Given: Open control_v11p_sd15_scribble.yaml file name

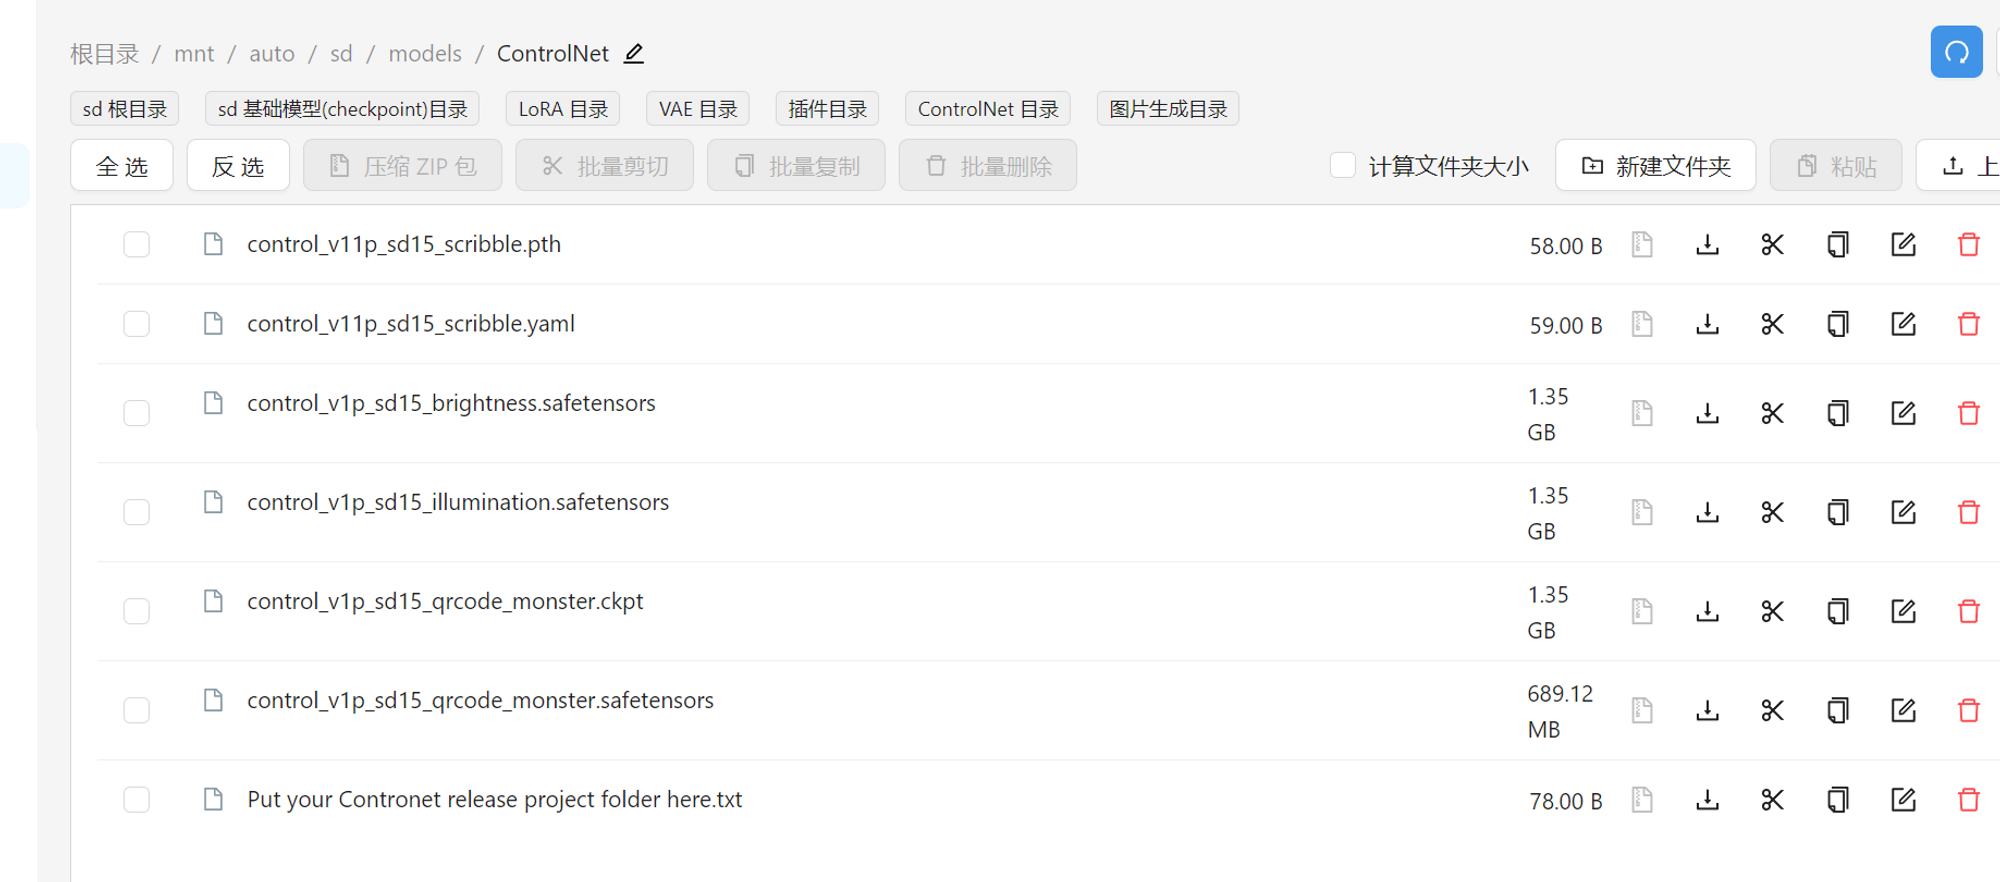Looking at the screenshot, I should pyautogui.click(x=411, y=324).
